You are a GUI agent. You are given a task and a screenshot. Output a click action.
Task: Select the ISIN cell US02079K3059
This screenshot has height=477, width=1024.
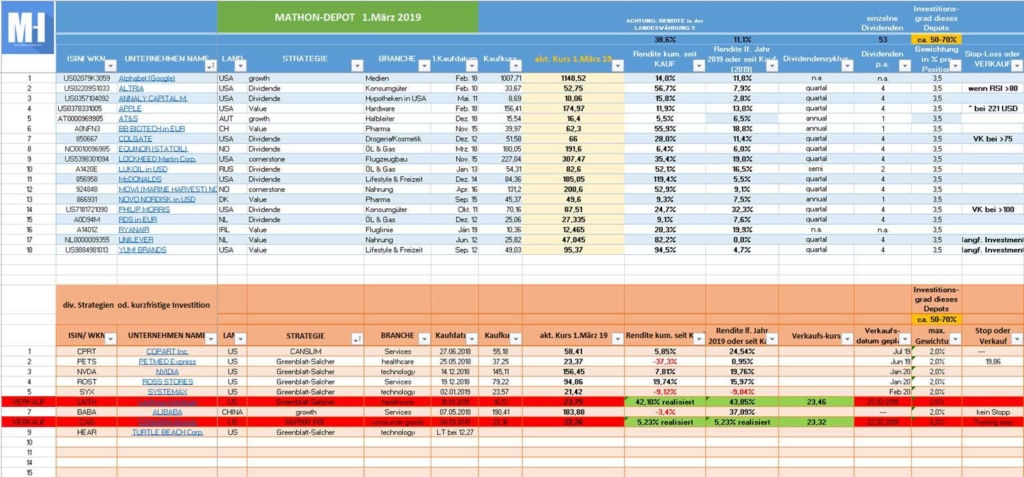[88, 78]
